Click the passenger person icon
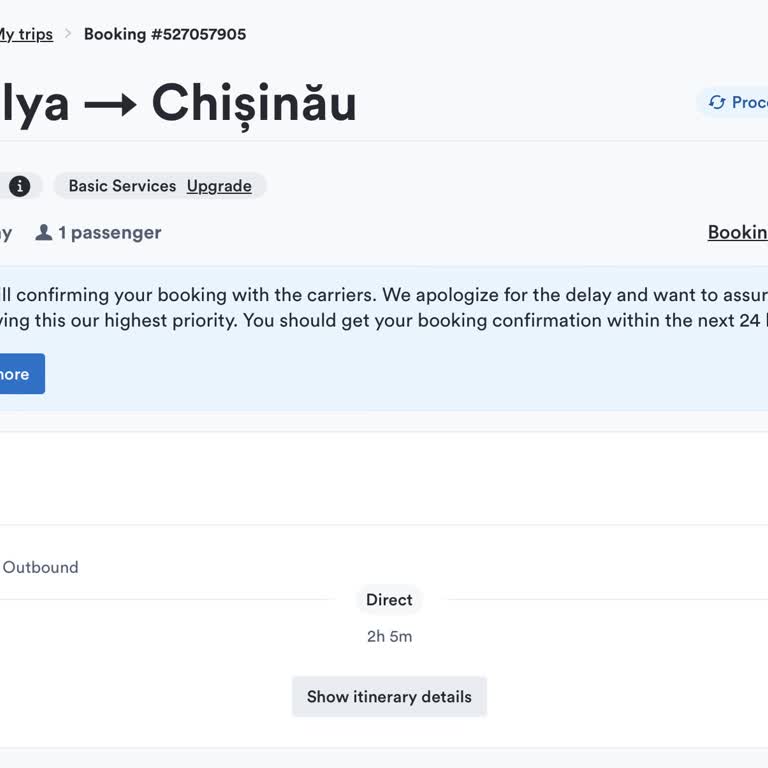768x768 pixels. (x=44, y=232)
